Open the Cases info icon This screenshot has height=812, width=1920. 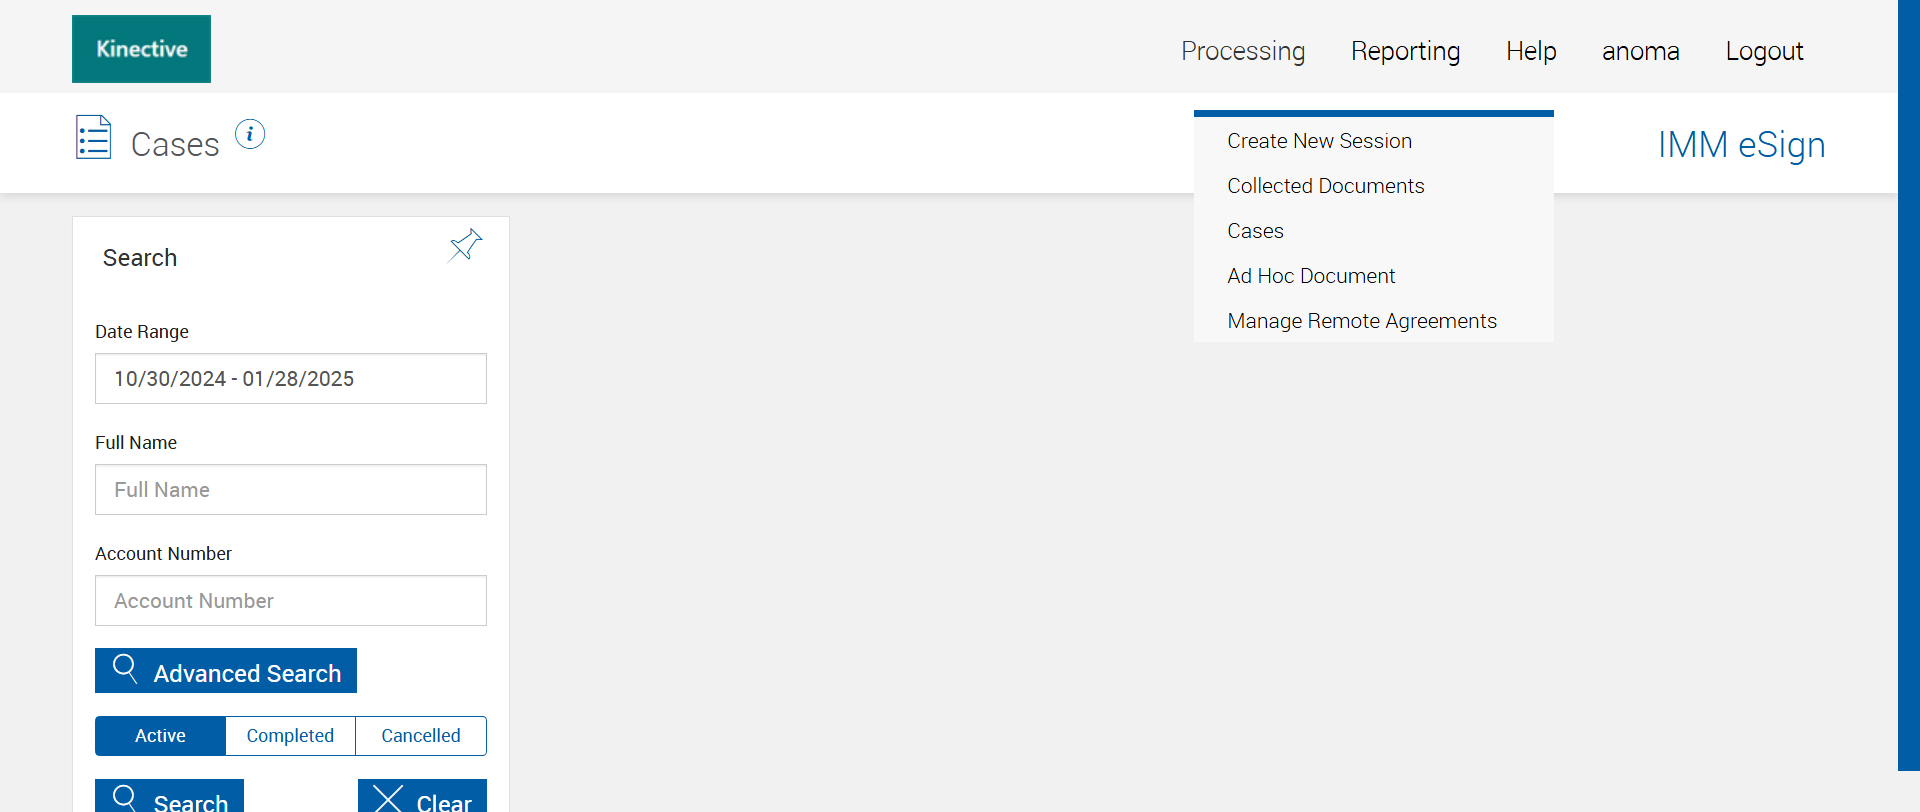point(250,134)
